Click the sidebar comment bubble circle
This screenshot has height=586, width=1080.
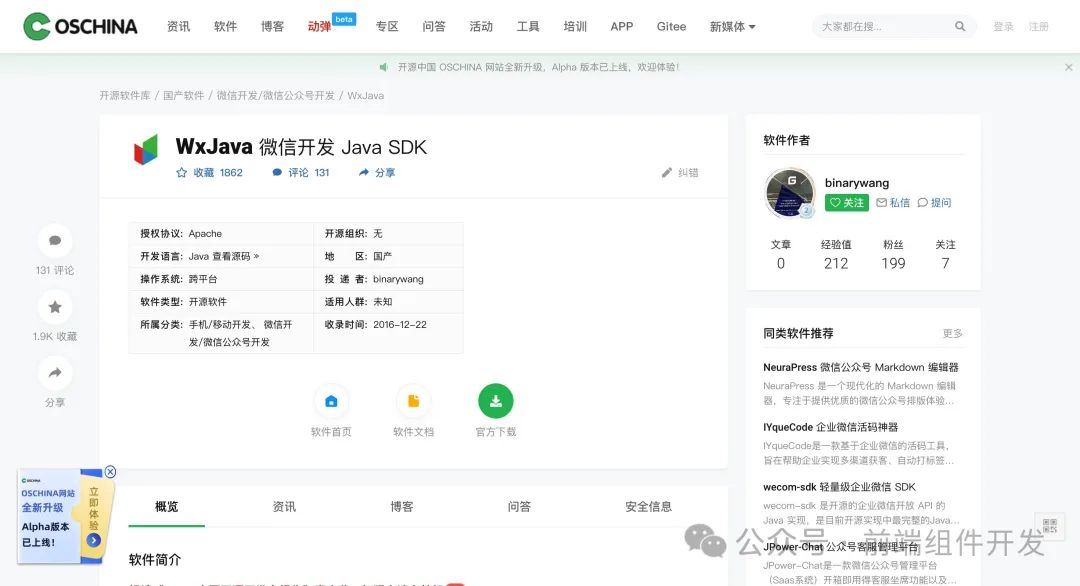[x=55, y=240]
